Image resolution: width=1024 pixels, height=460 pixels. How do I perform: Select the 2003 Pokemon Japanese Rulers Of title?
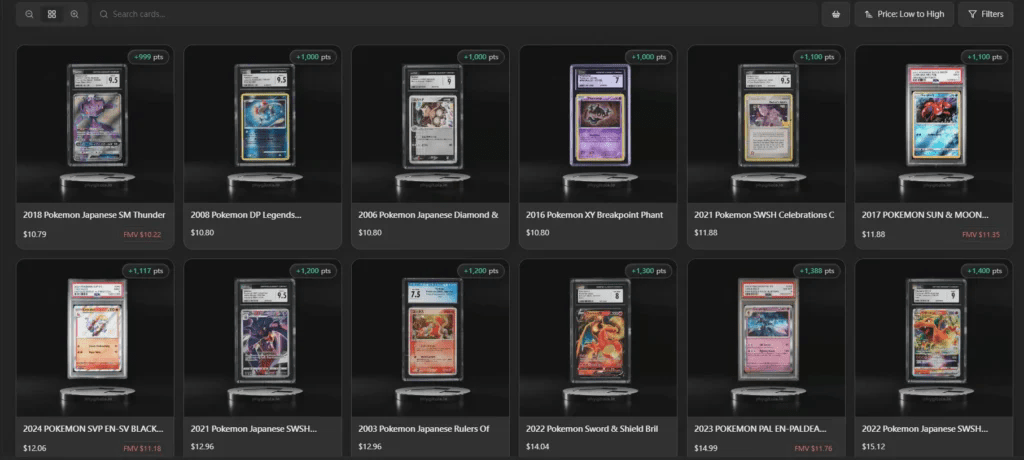click(424, 429)
